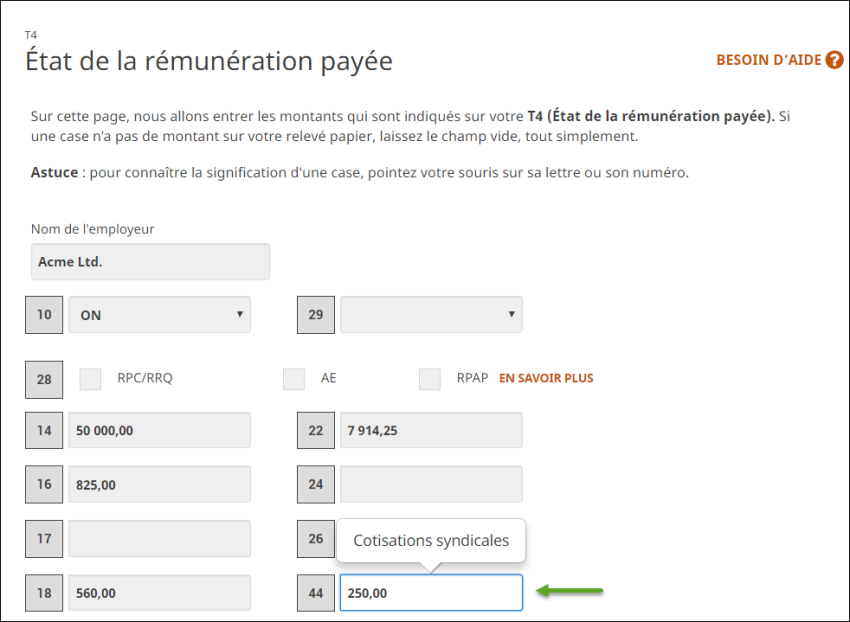Click the employer name field Acme Ltd.
This screenshot has width=850, height=622.
[x=150, y=262]
